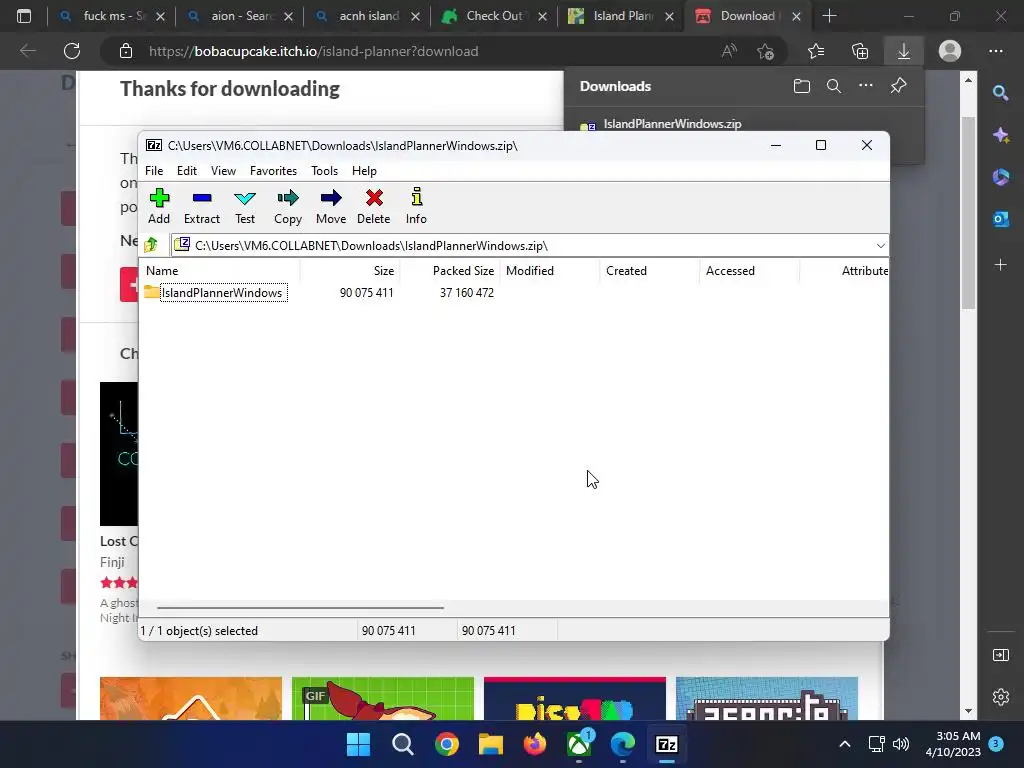This screenshot has width=1024, height=768.
Task: Add a site to the Edge sidebar
Action: (x=1000, y=264)
